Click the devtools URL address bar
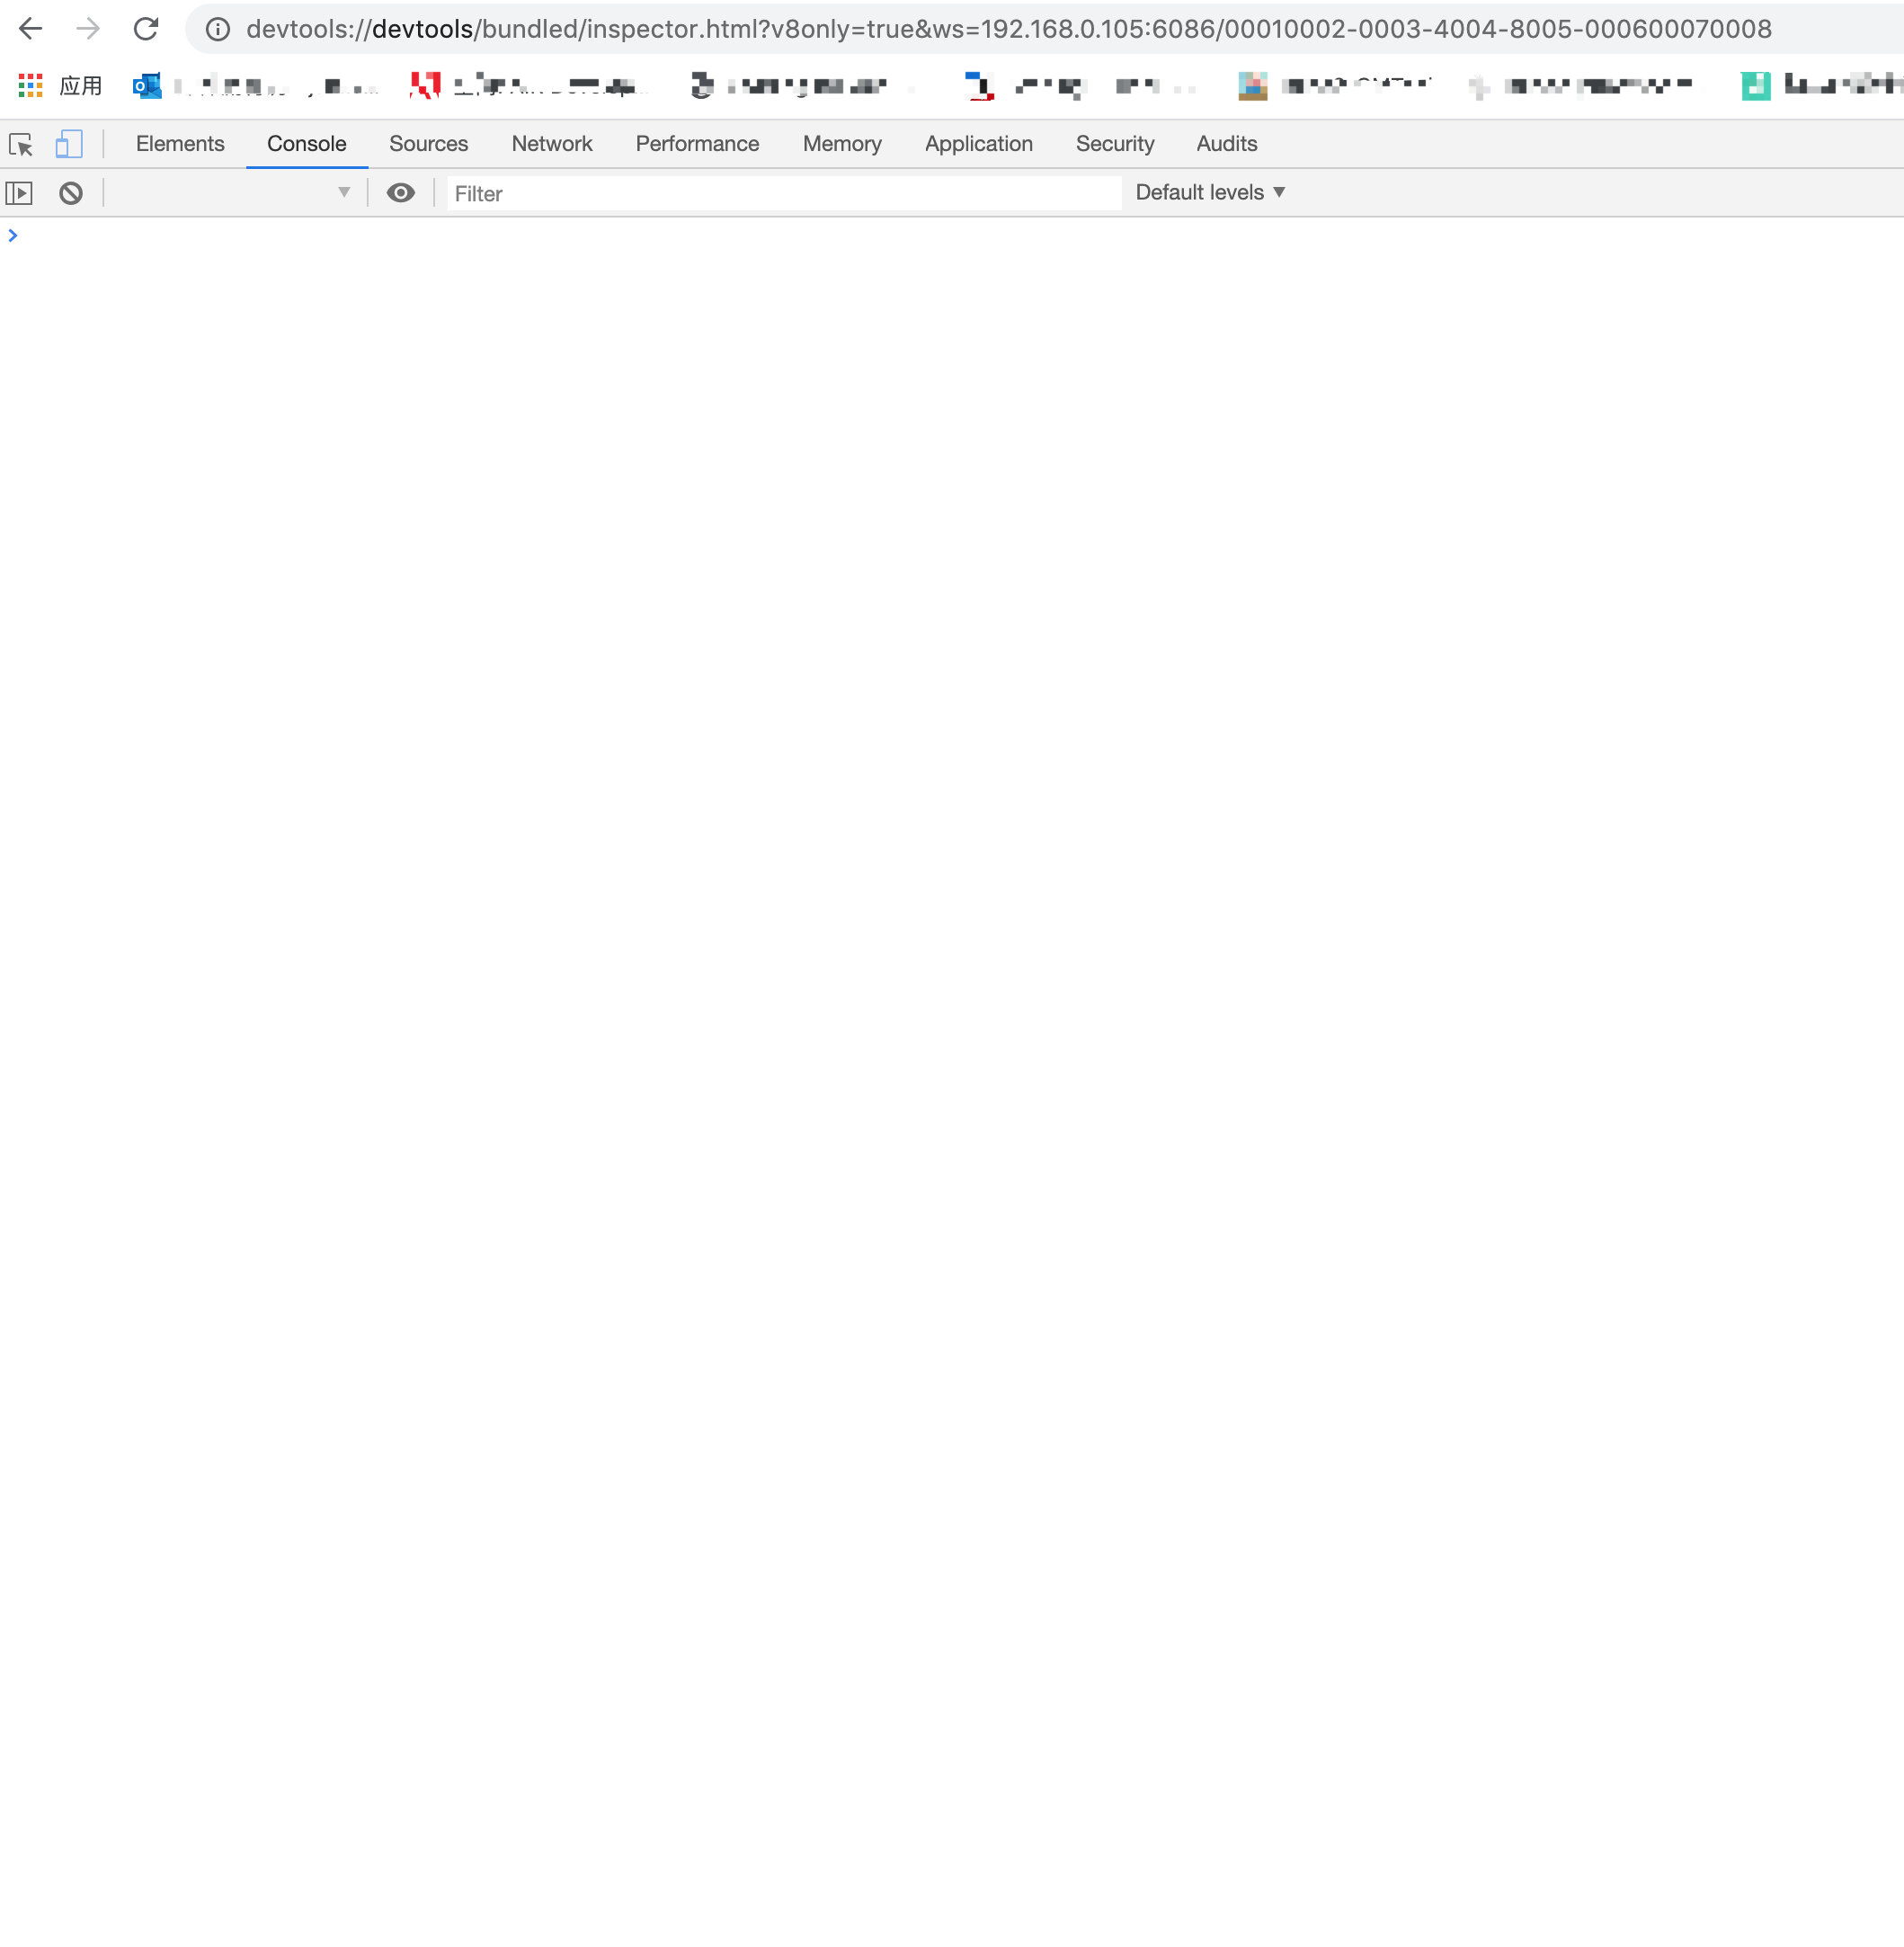 [1008, 30]
